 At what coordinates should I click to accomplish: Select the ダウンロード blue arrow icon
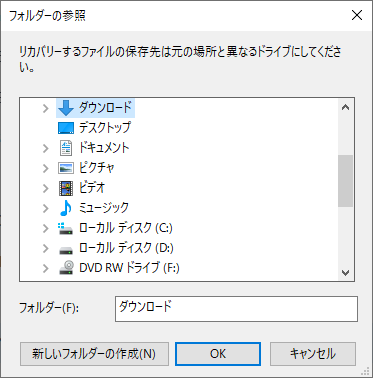click(66, 108)
